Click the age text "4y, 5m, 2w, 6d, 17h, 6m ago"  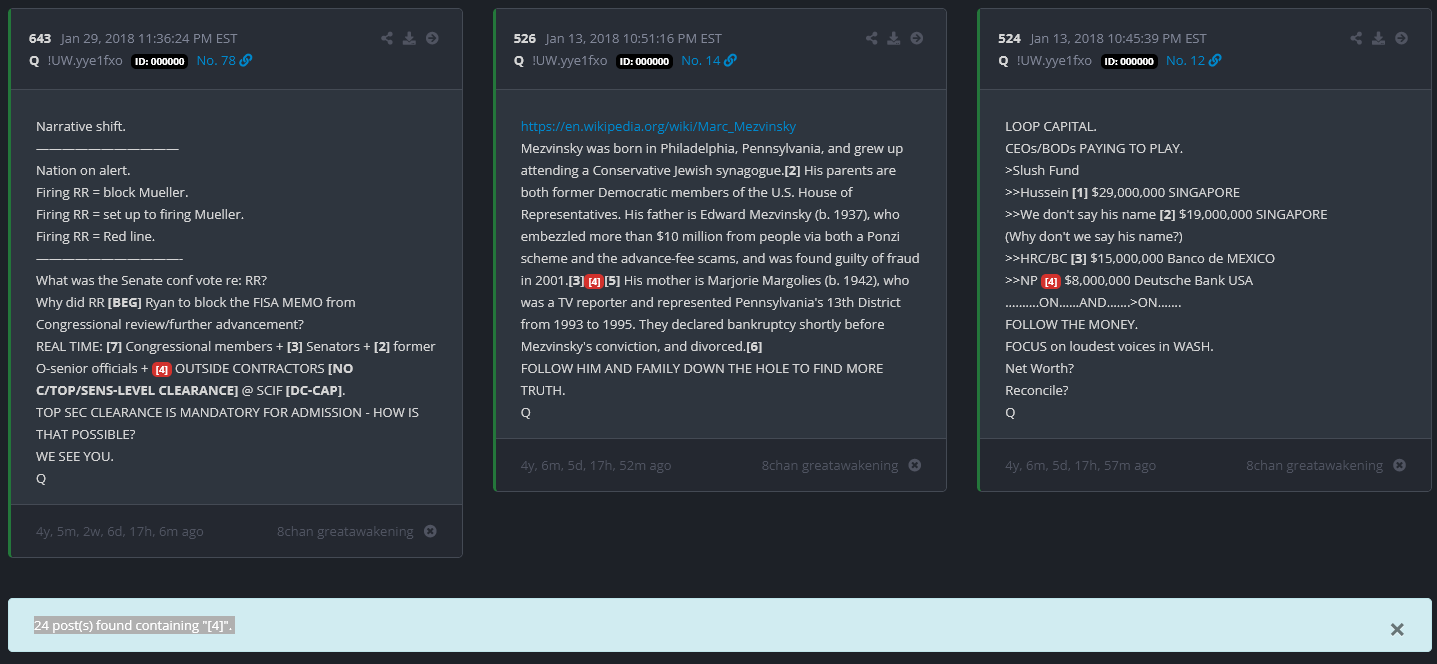tap(120, 531)
